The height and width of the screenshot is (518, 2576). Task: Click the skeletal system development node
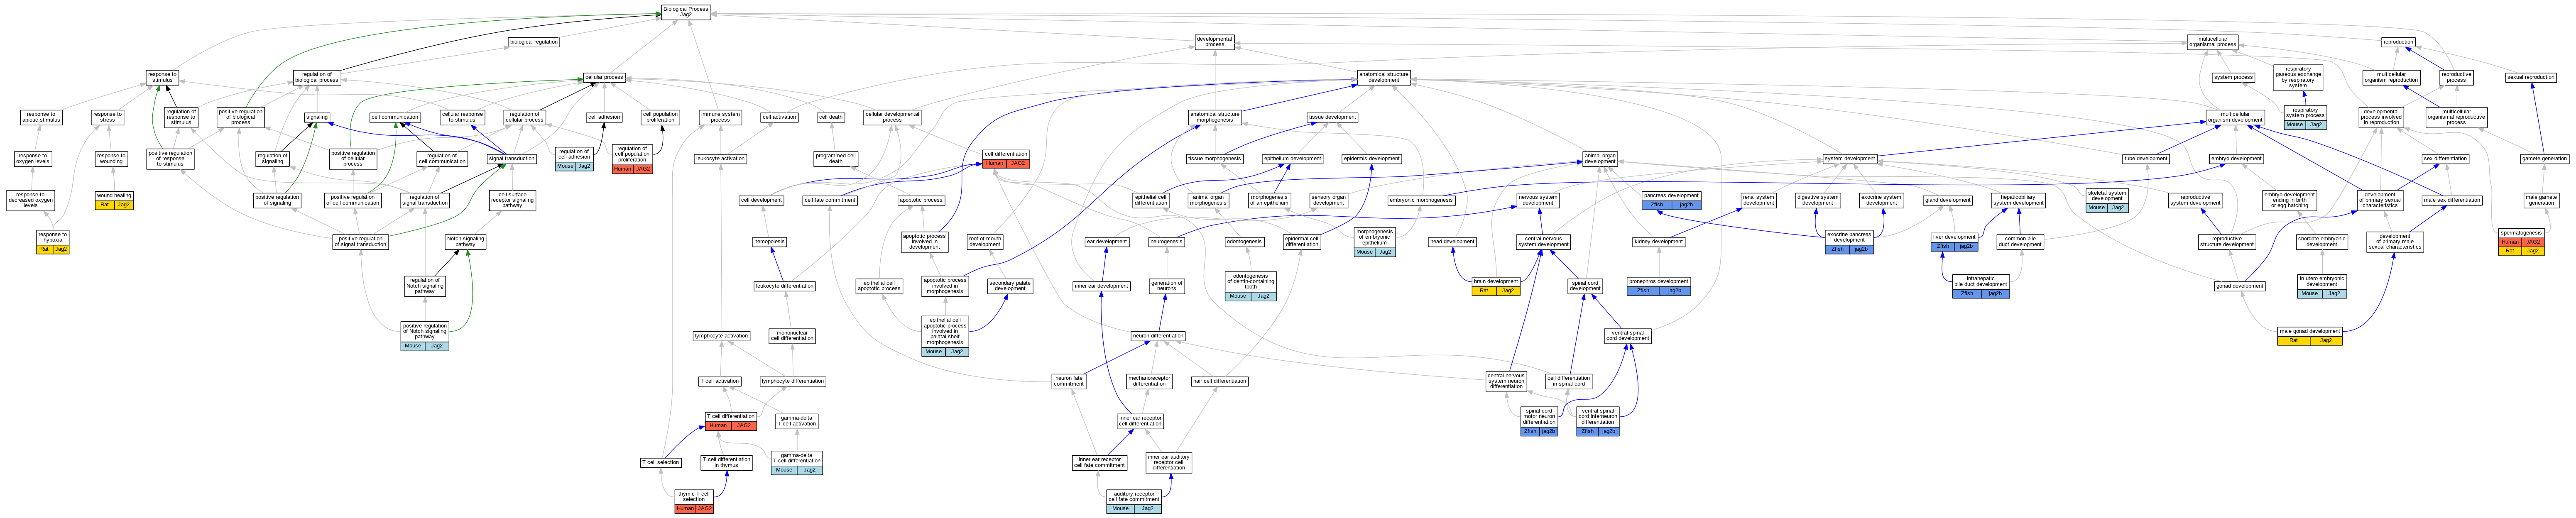click(x=2106, y=200)
